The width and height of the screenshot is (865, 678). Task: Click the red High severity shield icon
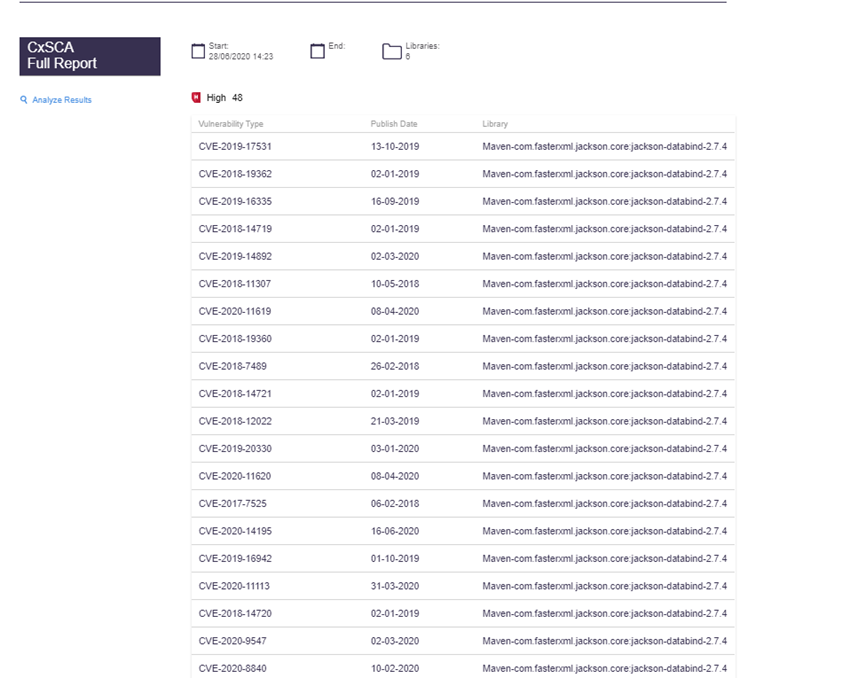coord(196,98)
